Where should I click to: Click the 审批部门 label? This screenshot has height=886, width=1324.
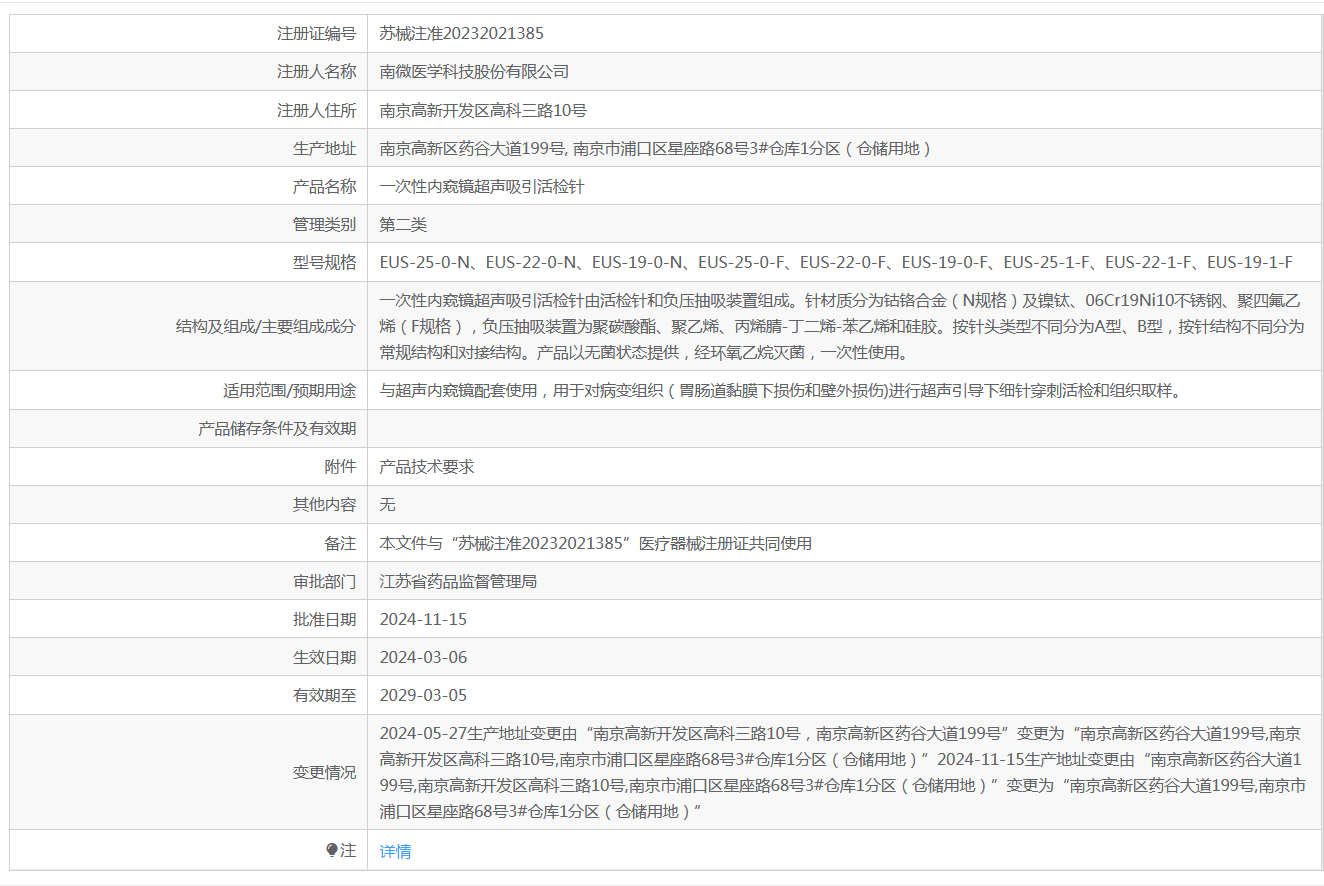coord(324,581)
